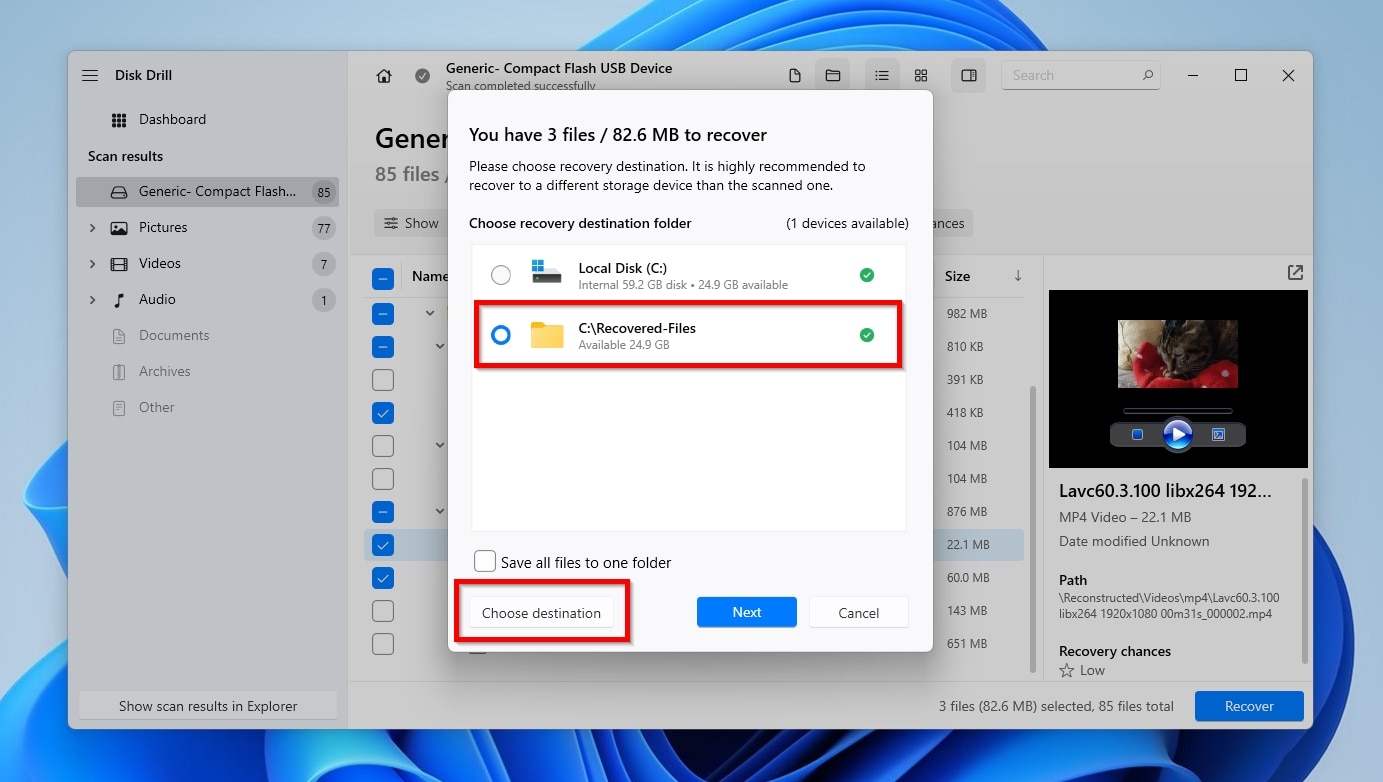Collapse the 810 KB folder row chevron
Viewport: 1383px width, 782px height.
click(x=440, y=346)
